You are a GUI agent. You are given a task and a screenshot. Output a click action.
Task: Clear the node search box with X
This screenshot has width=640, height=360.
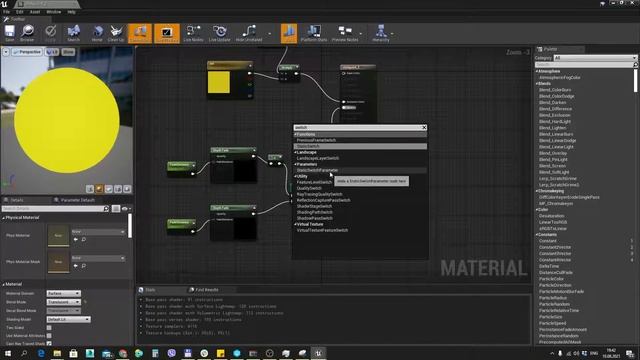424,128
